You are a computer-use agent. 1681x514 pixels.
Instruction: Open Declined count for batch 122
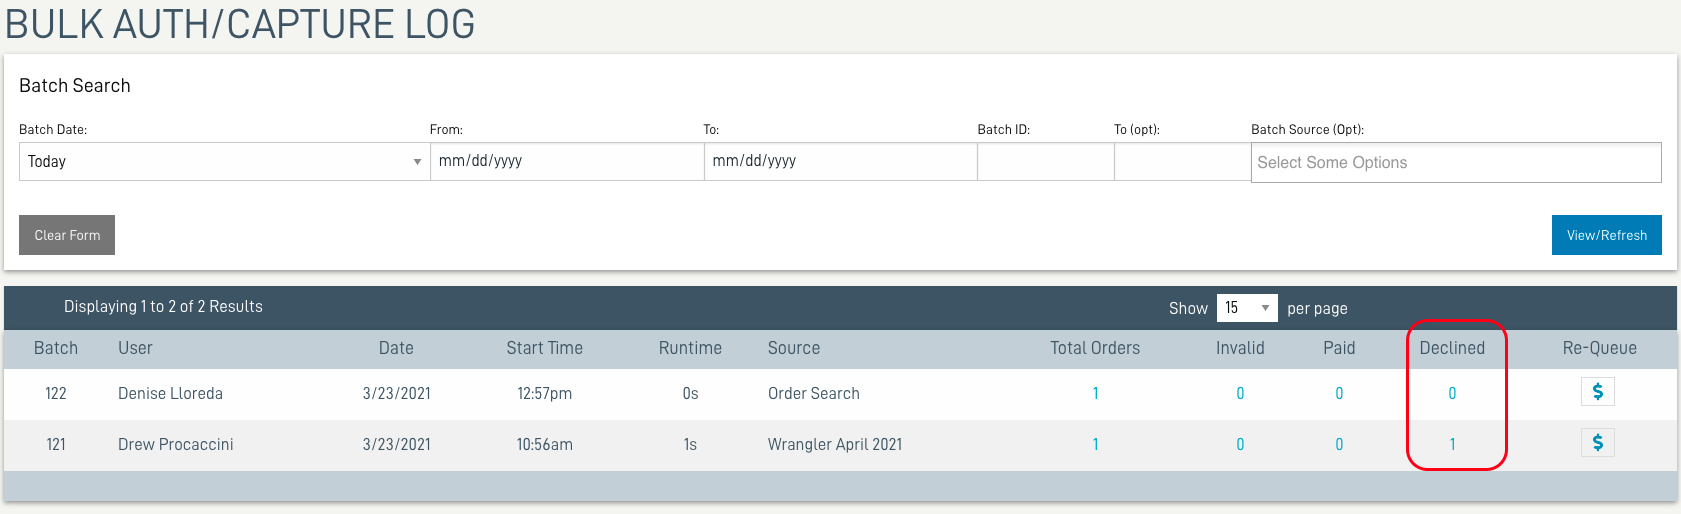(x=1452, y=394)
